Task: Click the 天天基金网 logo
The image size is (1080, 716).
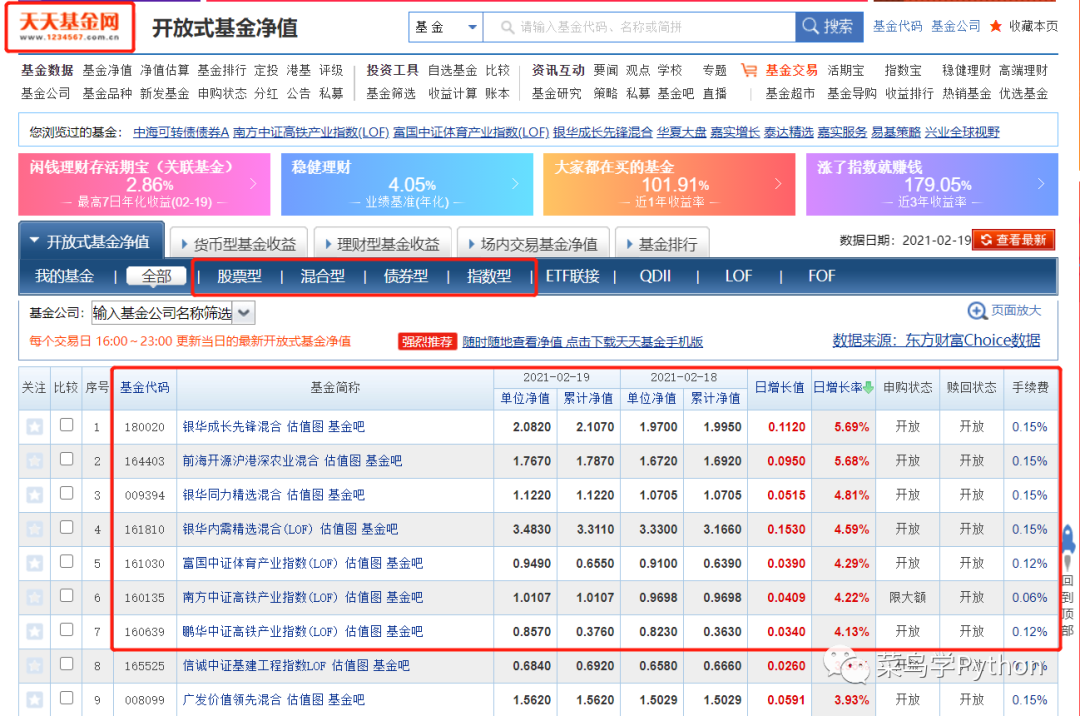Action: (70, 27)
